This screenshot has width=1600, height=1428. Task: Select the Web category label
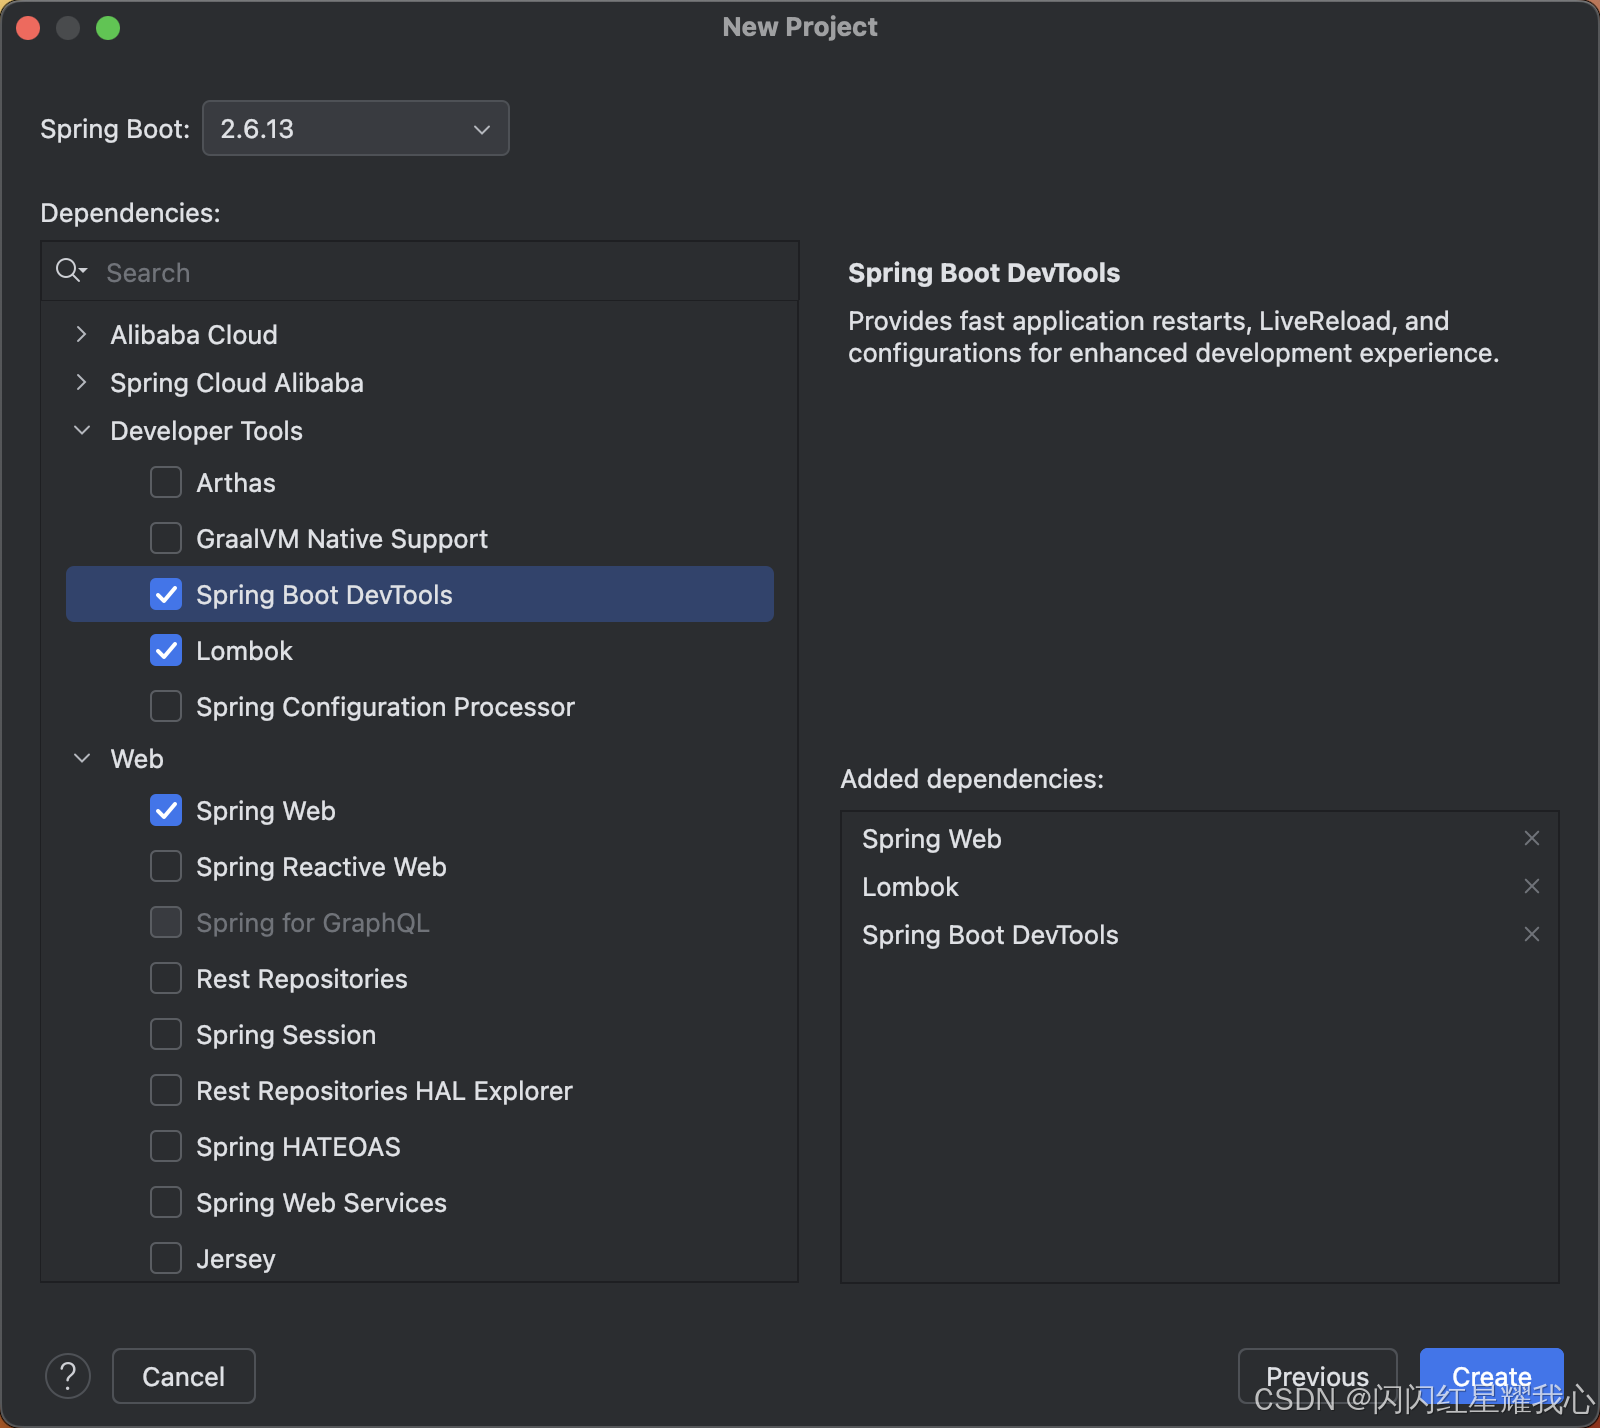pos(137,759)
